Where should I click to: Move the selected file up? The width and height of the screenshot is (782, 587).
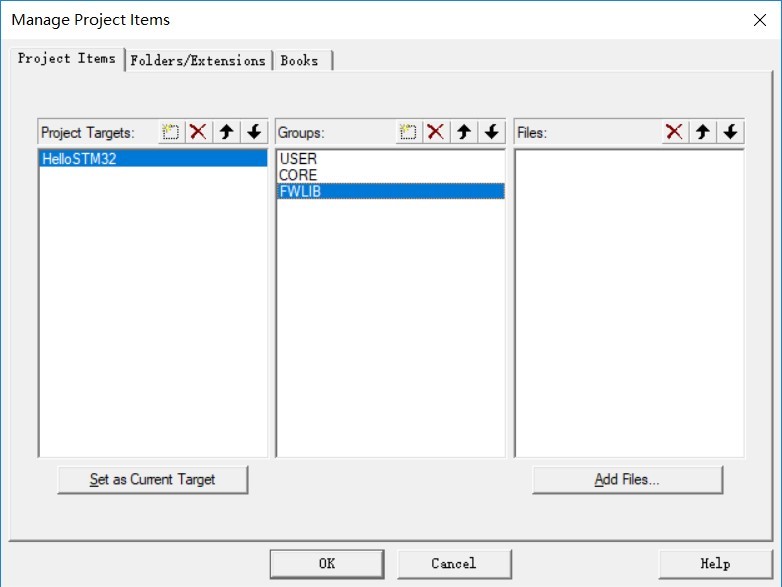click(x=703, y=132)
